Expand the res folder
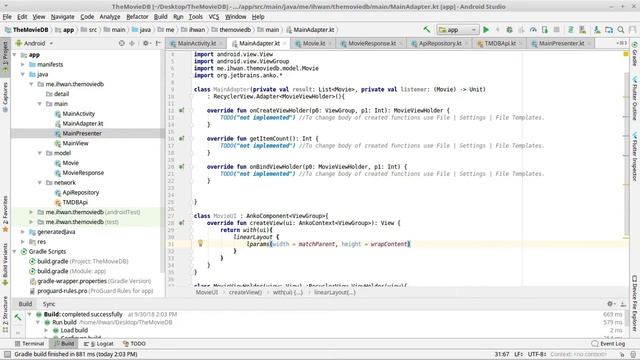This screenshot has height=360, width=640. click(x=23, y=241)
